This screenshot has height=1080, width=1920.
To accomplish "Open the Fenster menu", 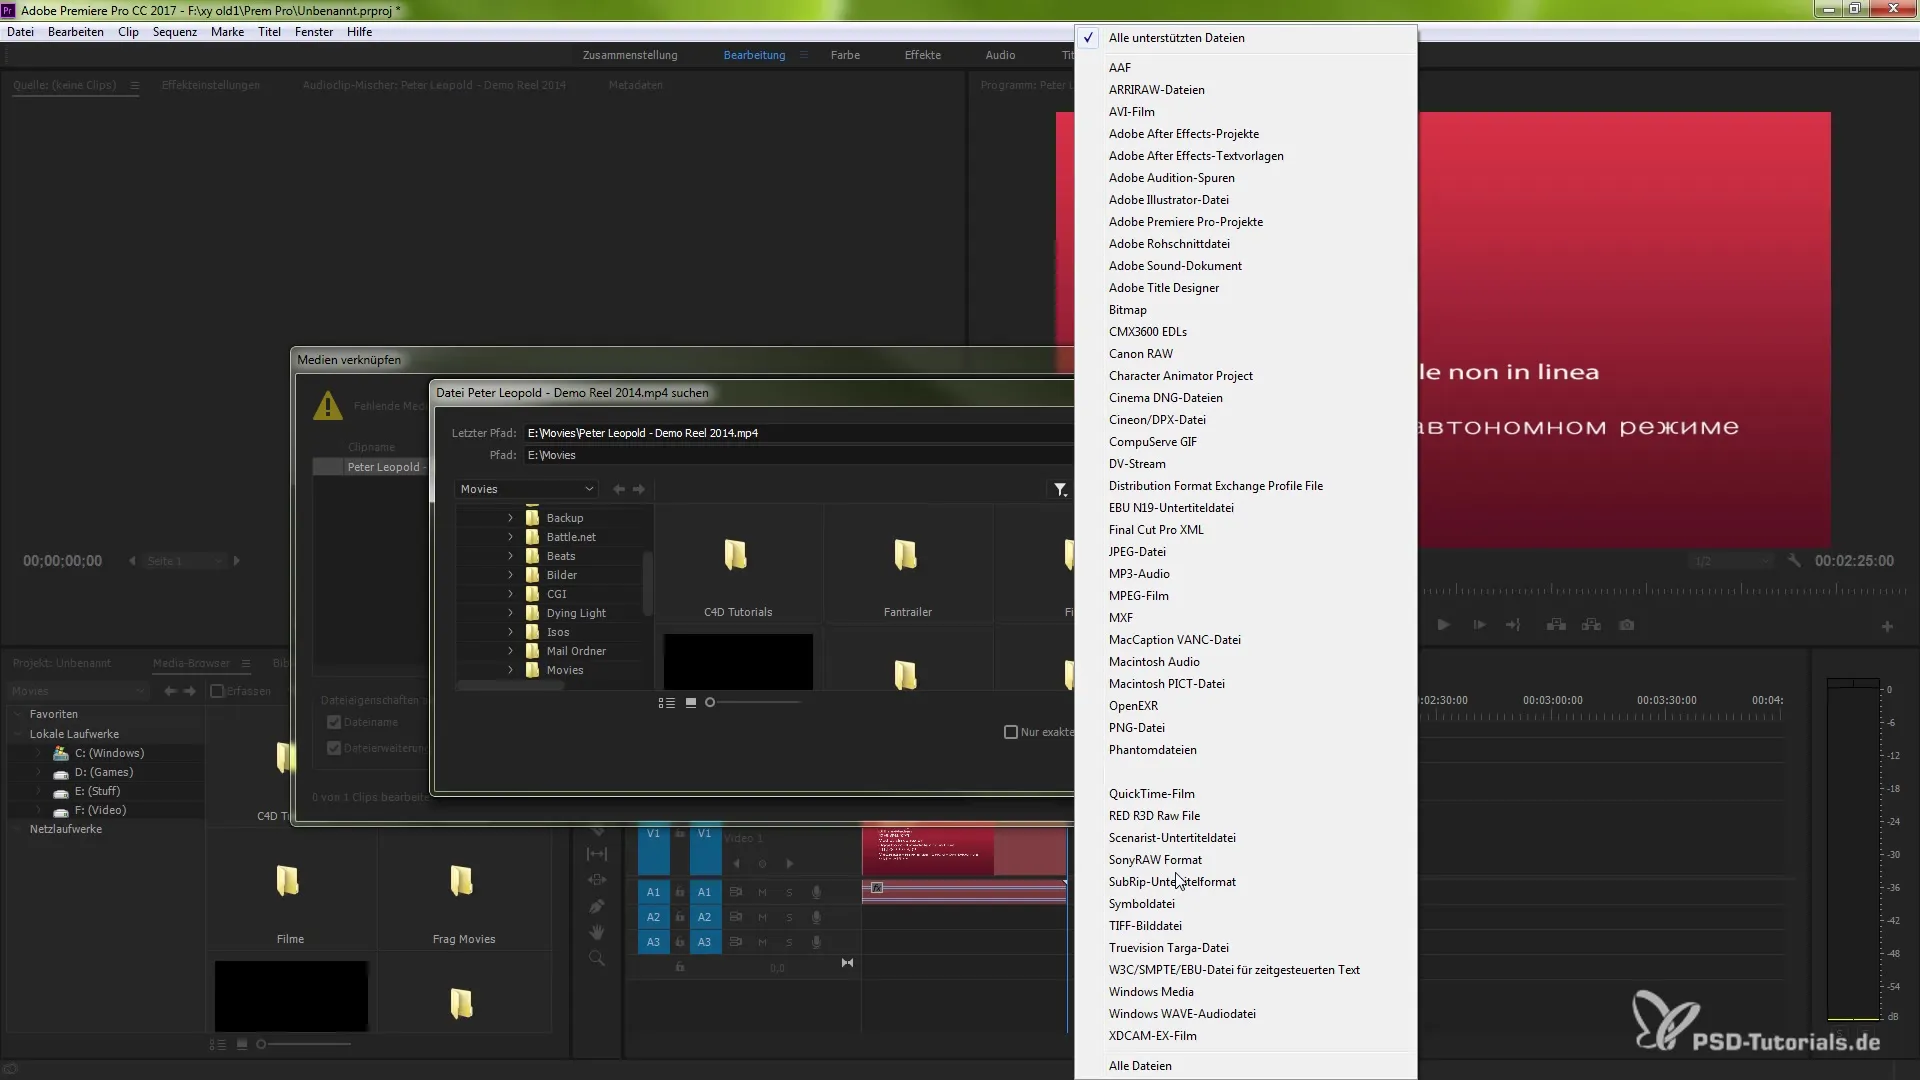I will click(x=314, y=32).
